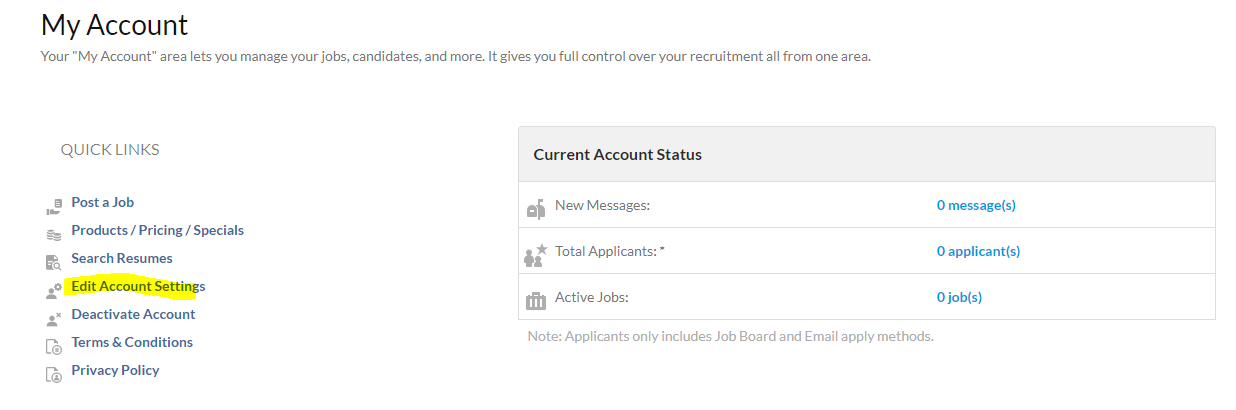View the Terms & Conditions link
Viewport: 1236px width, 410px height.
click(132, 342)
